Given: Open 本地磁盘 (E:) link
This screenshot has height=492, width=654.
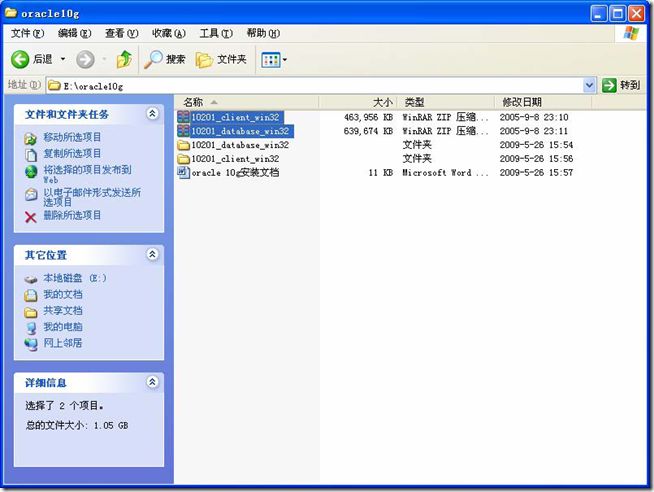Looking at the screenshot, I should click(75, 278).
